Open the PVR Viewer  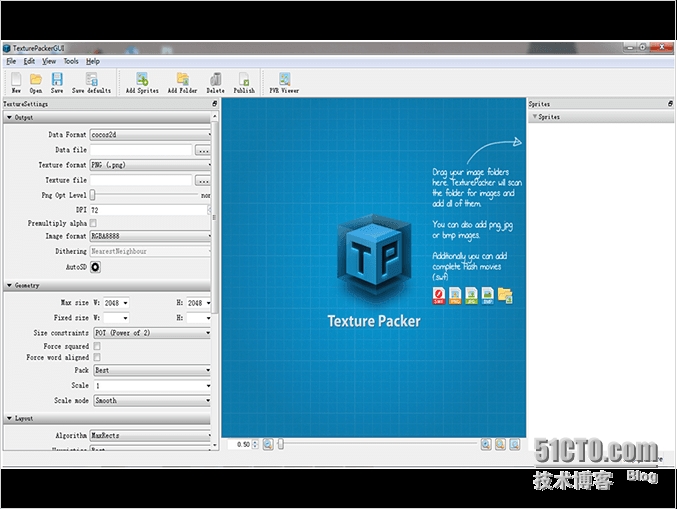tap(284, 82)
